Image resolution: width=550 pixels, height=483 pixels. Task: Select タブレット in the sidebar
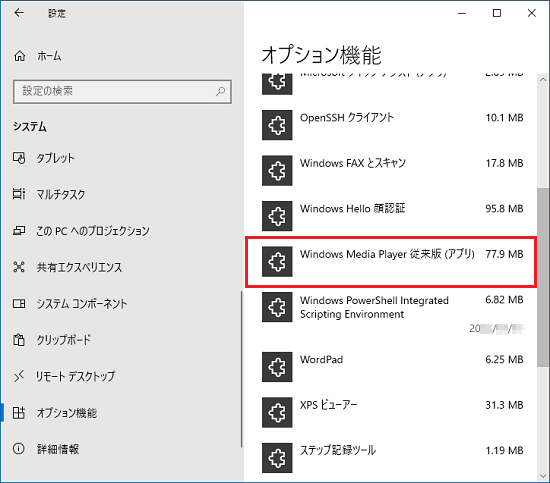(x=55, y=158)
